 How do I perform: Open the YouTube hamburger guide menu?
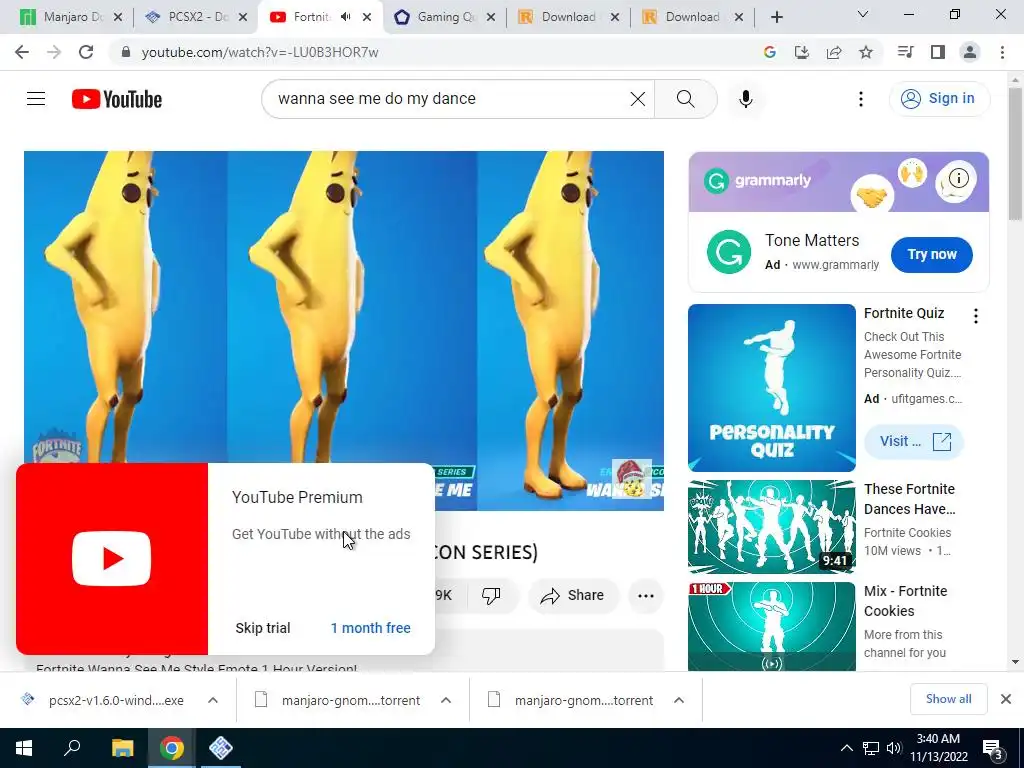point(36,99)
